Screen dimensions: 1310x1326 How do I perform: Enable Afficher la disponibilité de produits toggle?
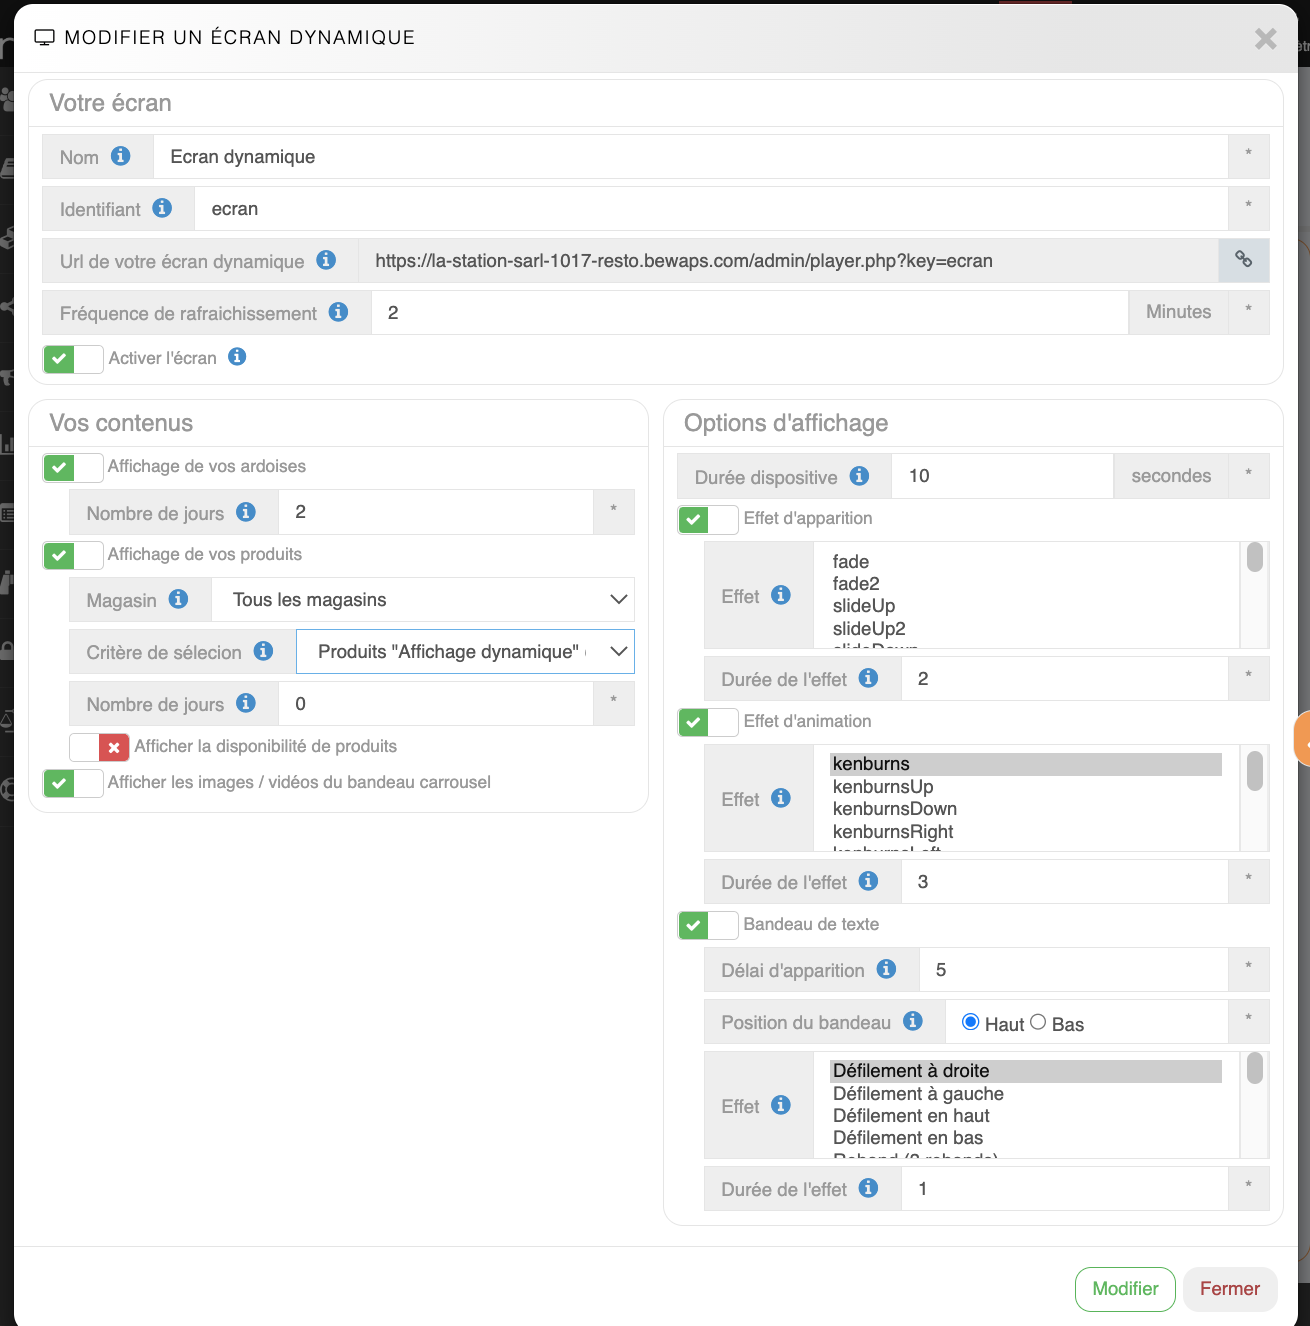(100, 747)
